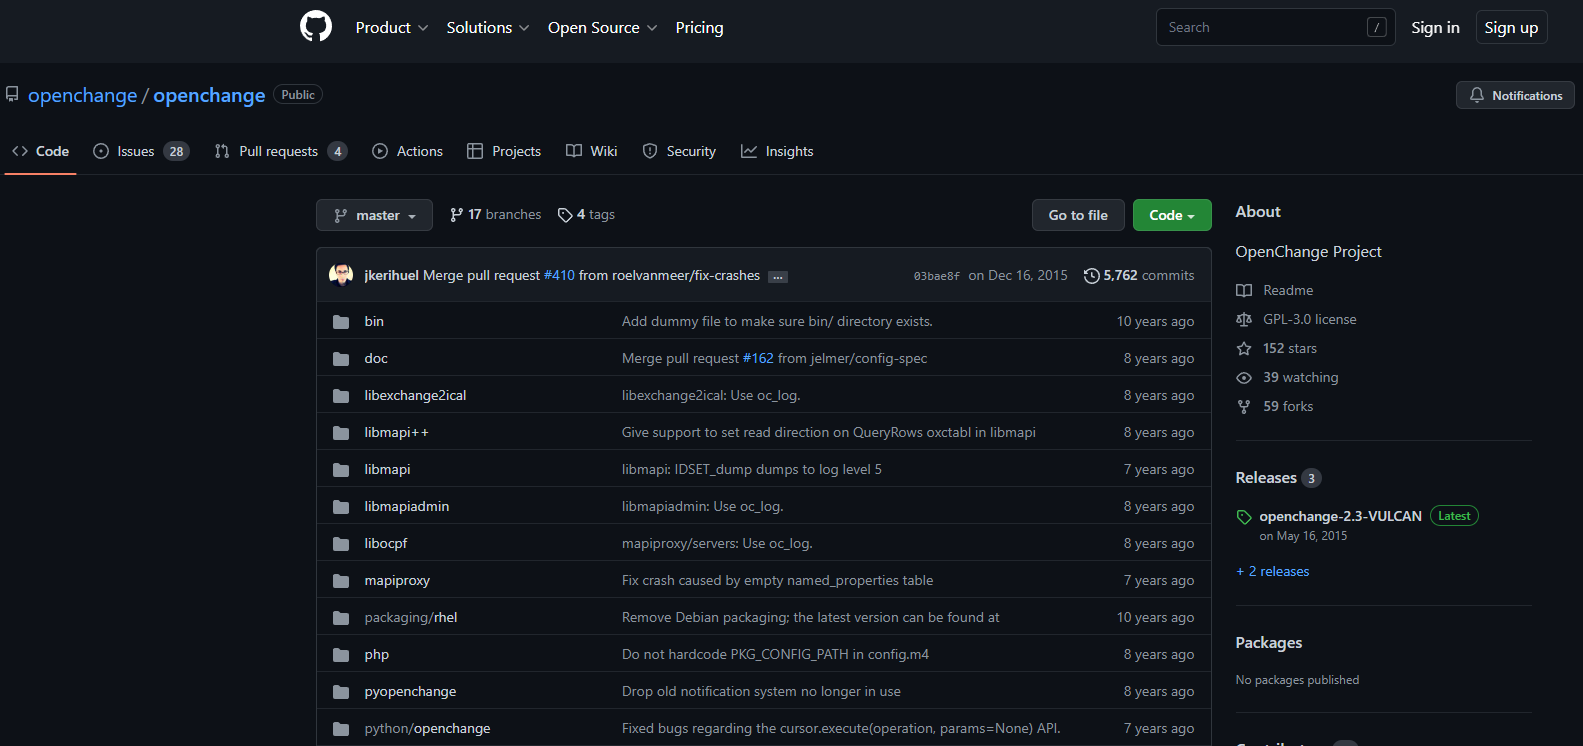1583x746 pixels.
Task: Expand the Product menu in header
Action: pos(391,28)
